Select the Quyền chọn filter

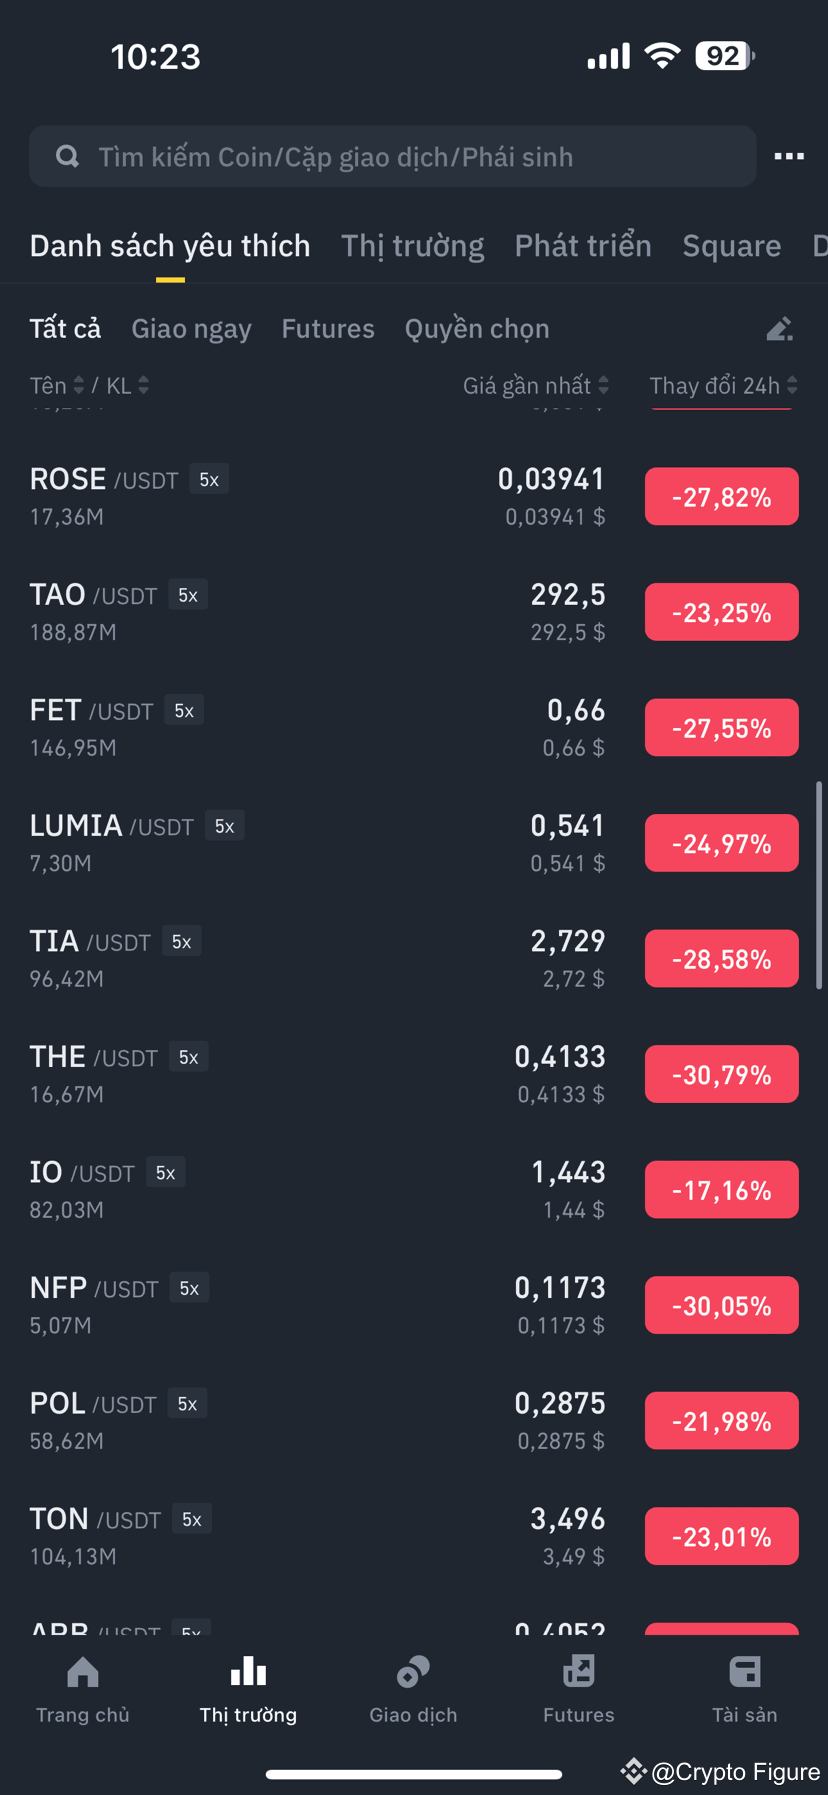pyautogui.click(x=477, y=329)
